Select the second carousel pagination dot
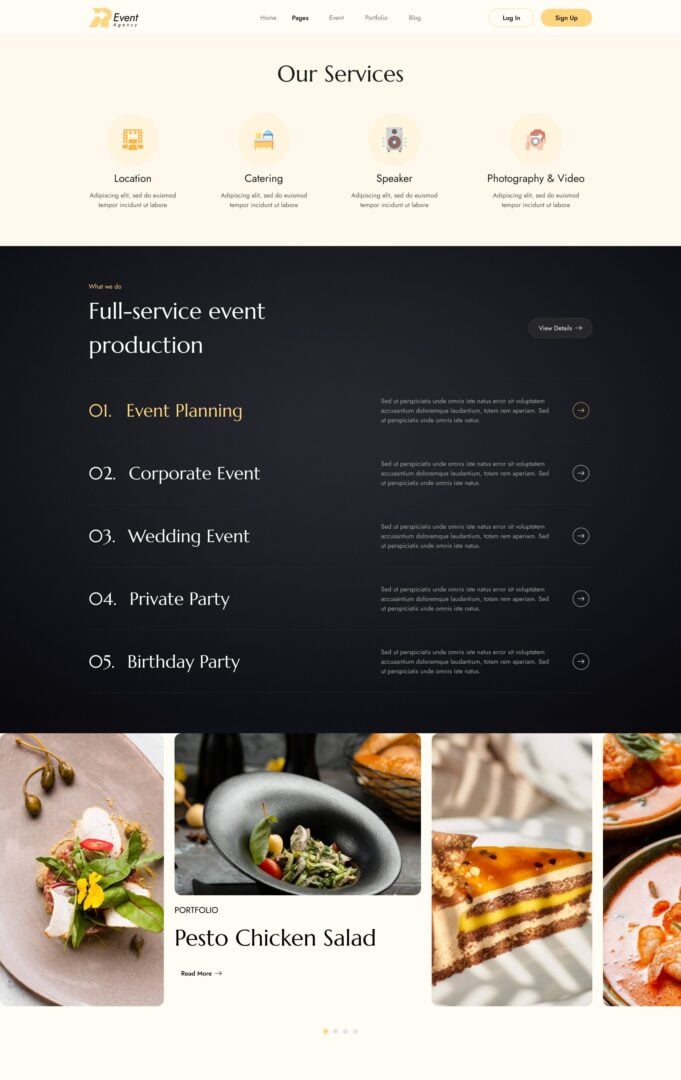 click(335, 1031)
